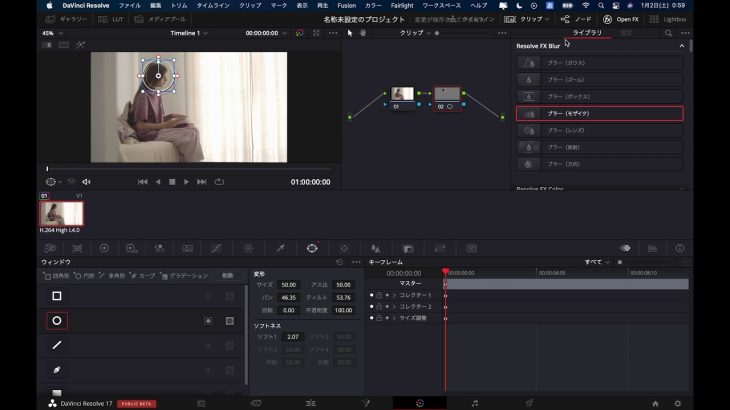Open the Color Match palette icon
Viewport: 730px width, 410px height.
[77, 249]
